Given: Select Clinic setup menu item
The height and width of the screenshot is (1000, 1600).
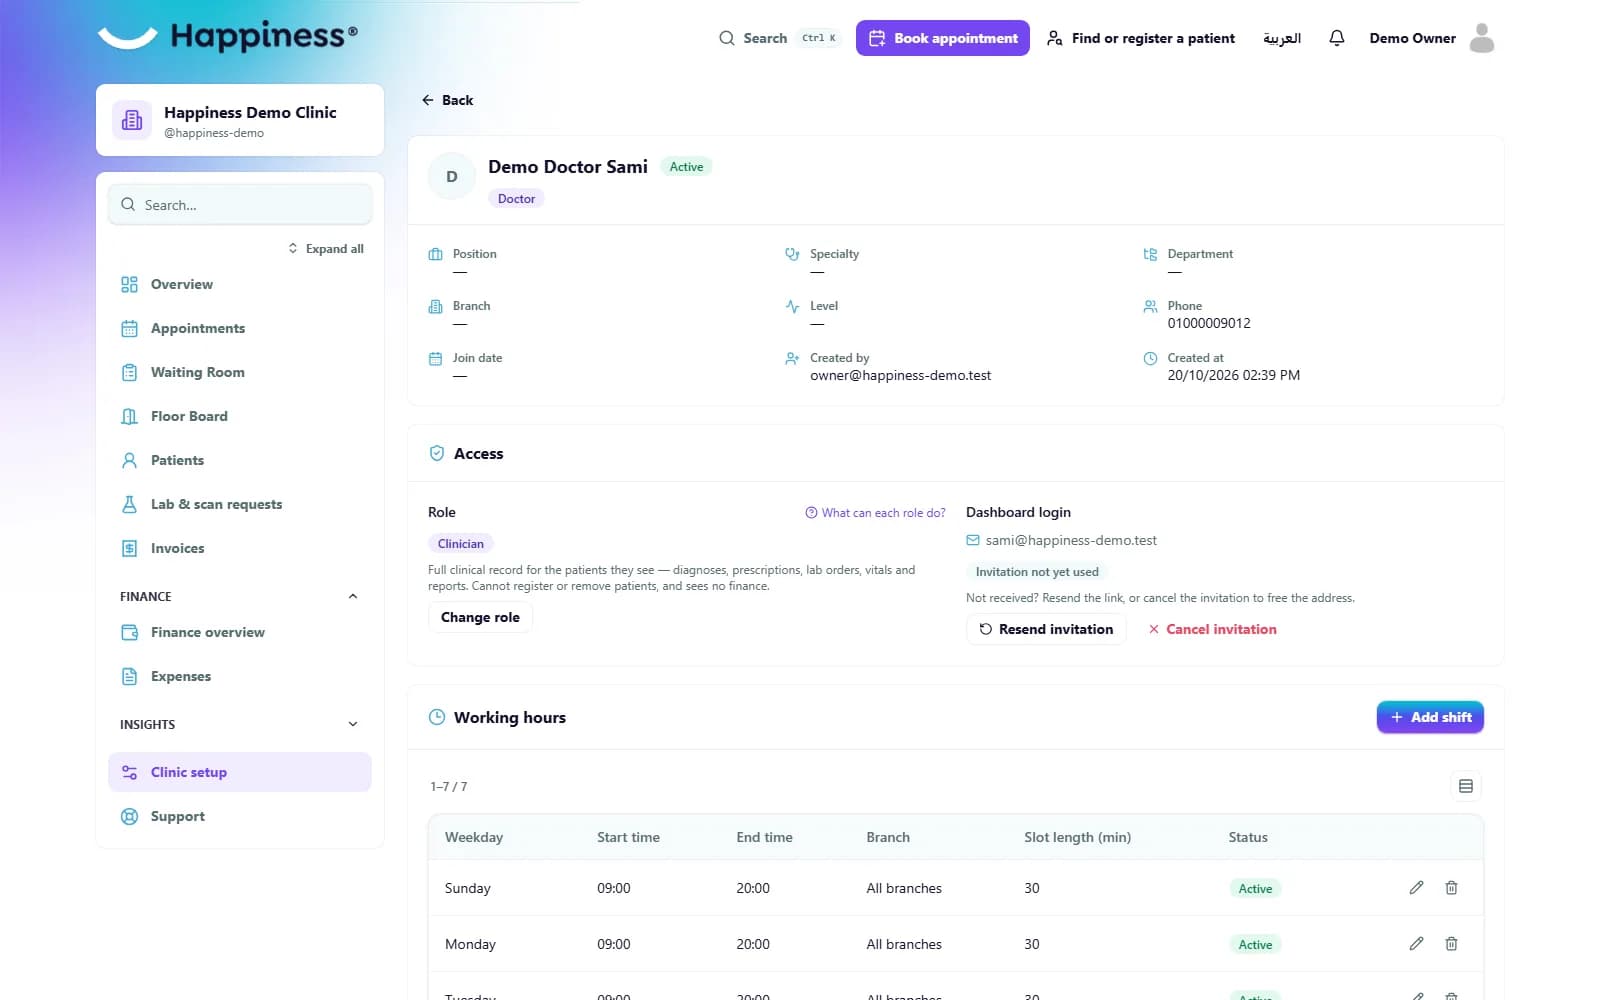Looking at the screenshot, I should point(240,772).
